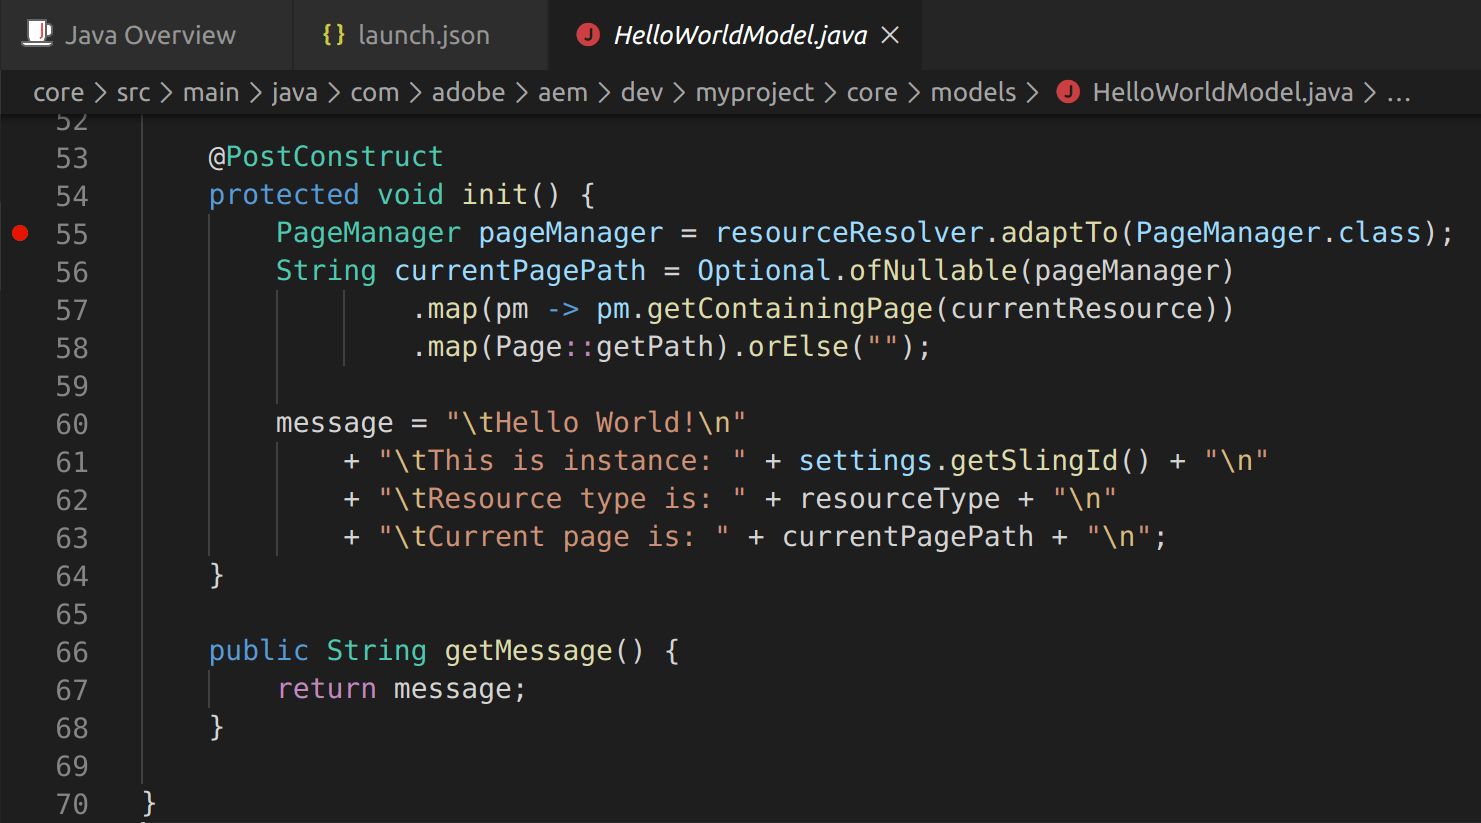Screen dimensions: 1481x823
Task: Click the red Java icon on HelloWorldModel.java tab
Action: point(588,35)
